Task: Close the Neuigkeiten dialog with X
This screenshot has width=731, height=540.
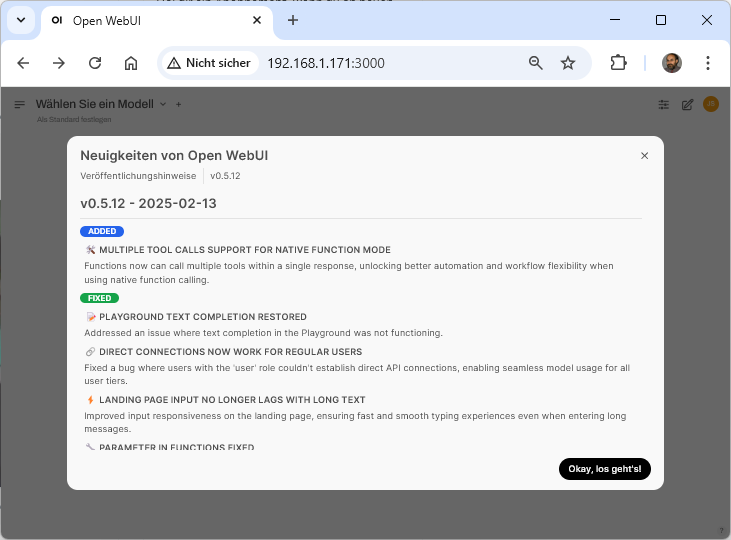Action: tap(644, 156)
